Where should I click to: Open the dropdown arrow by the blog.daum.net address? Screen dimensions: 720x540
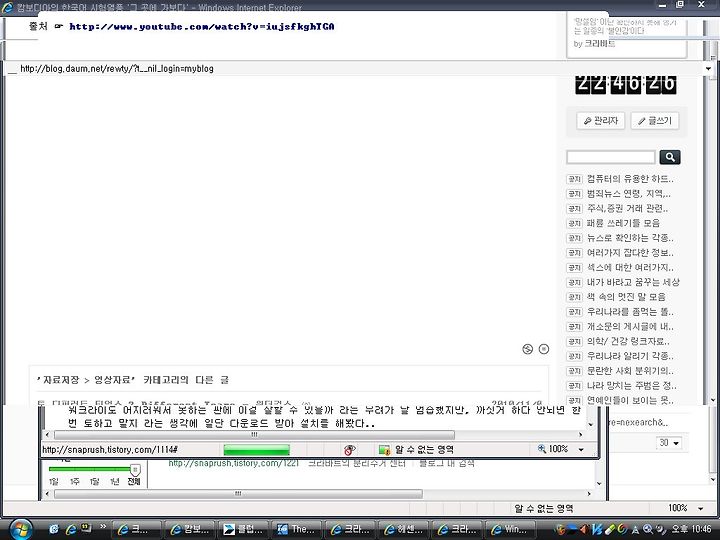pyautogui.click(x=708, y=68)
